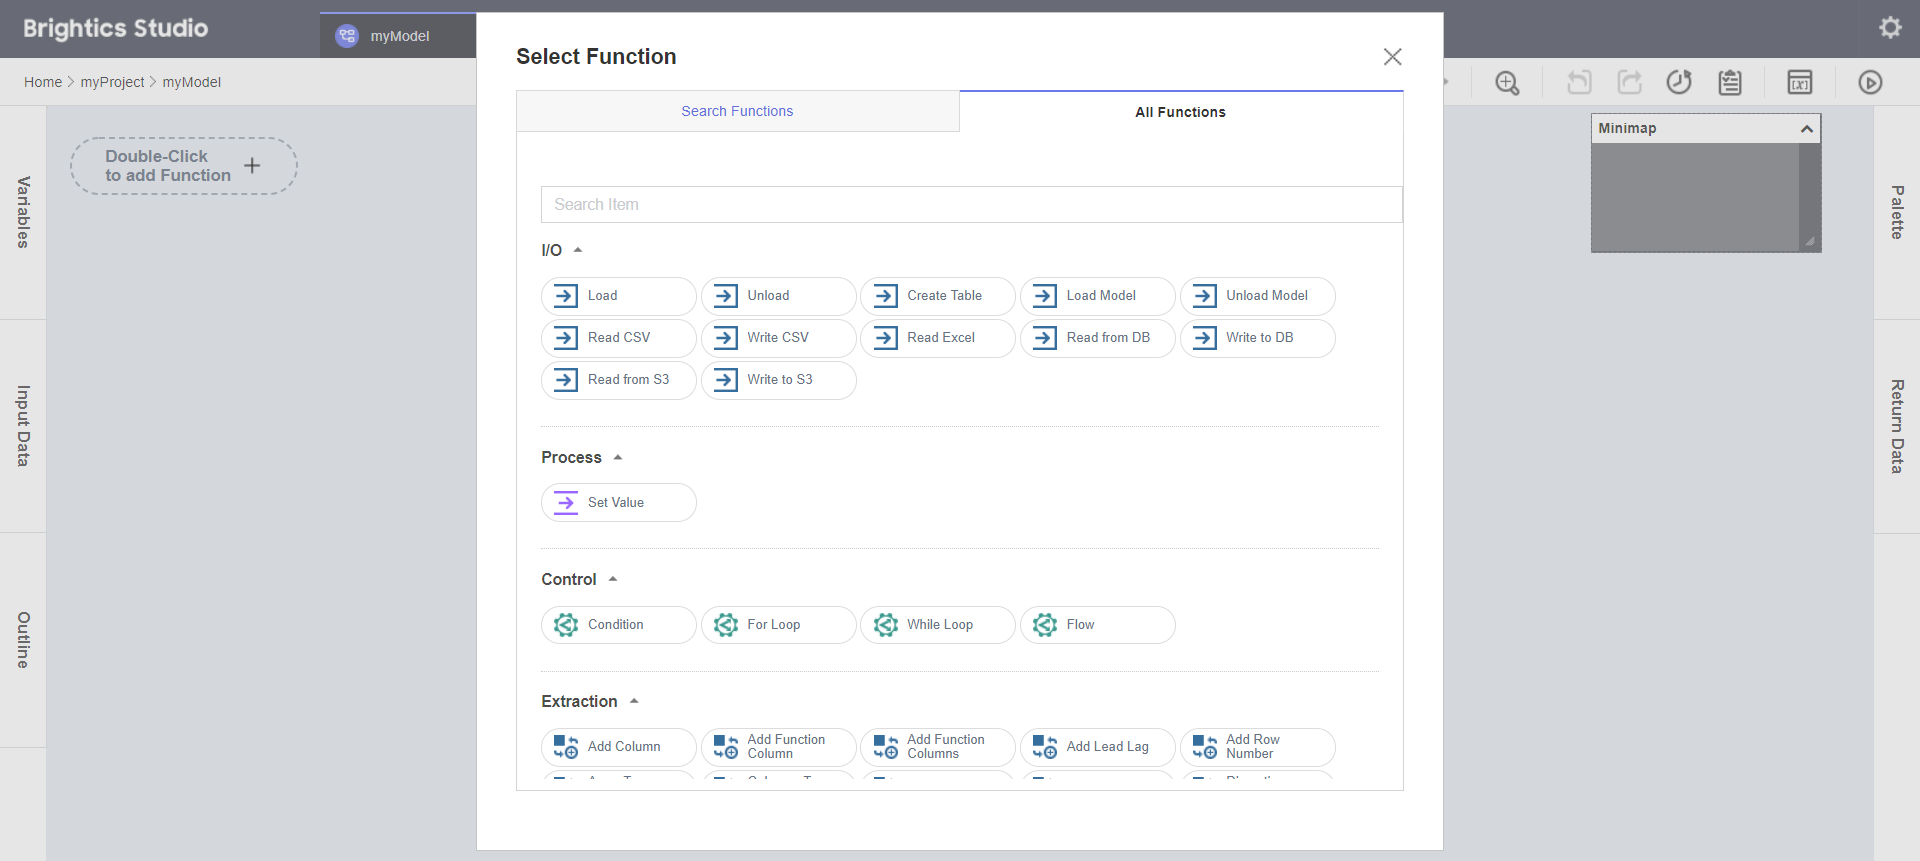
Task: Click the Add Function Column icon
Action: point(726,747)
